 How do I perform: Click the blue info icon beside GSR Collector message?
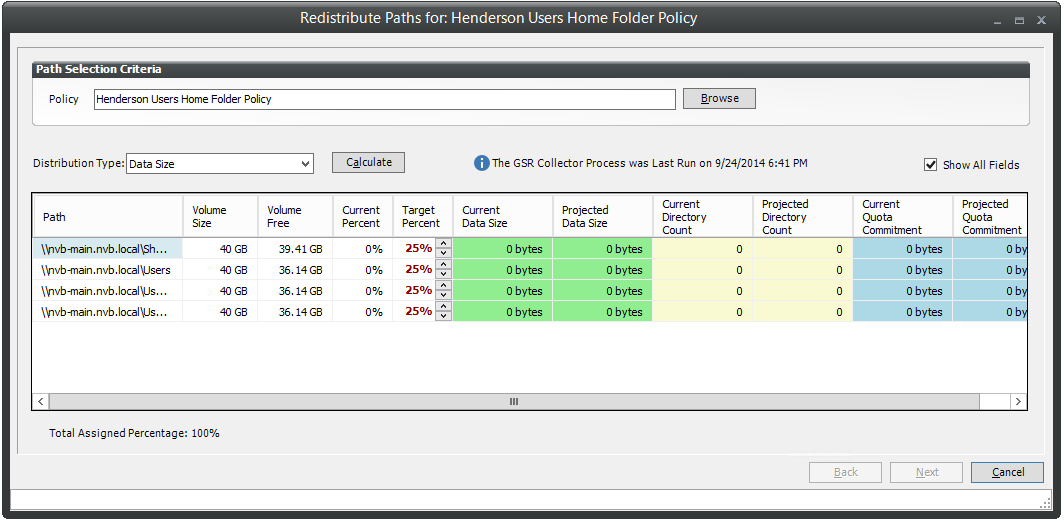tap(481, 163)
